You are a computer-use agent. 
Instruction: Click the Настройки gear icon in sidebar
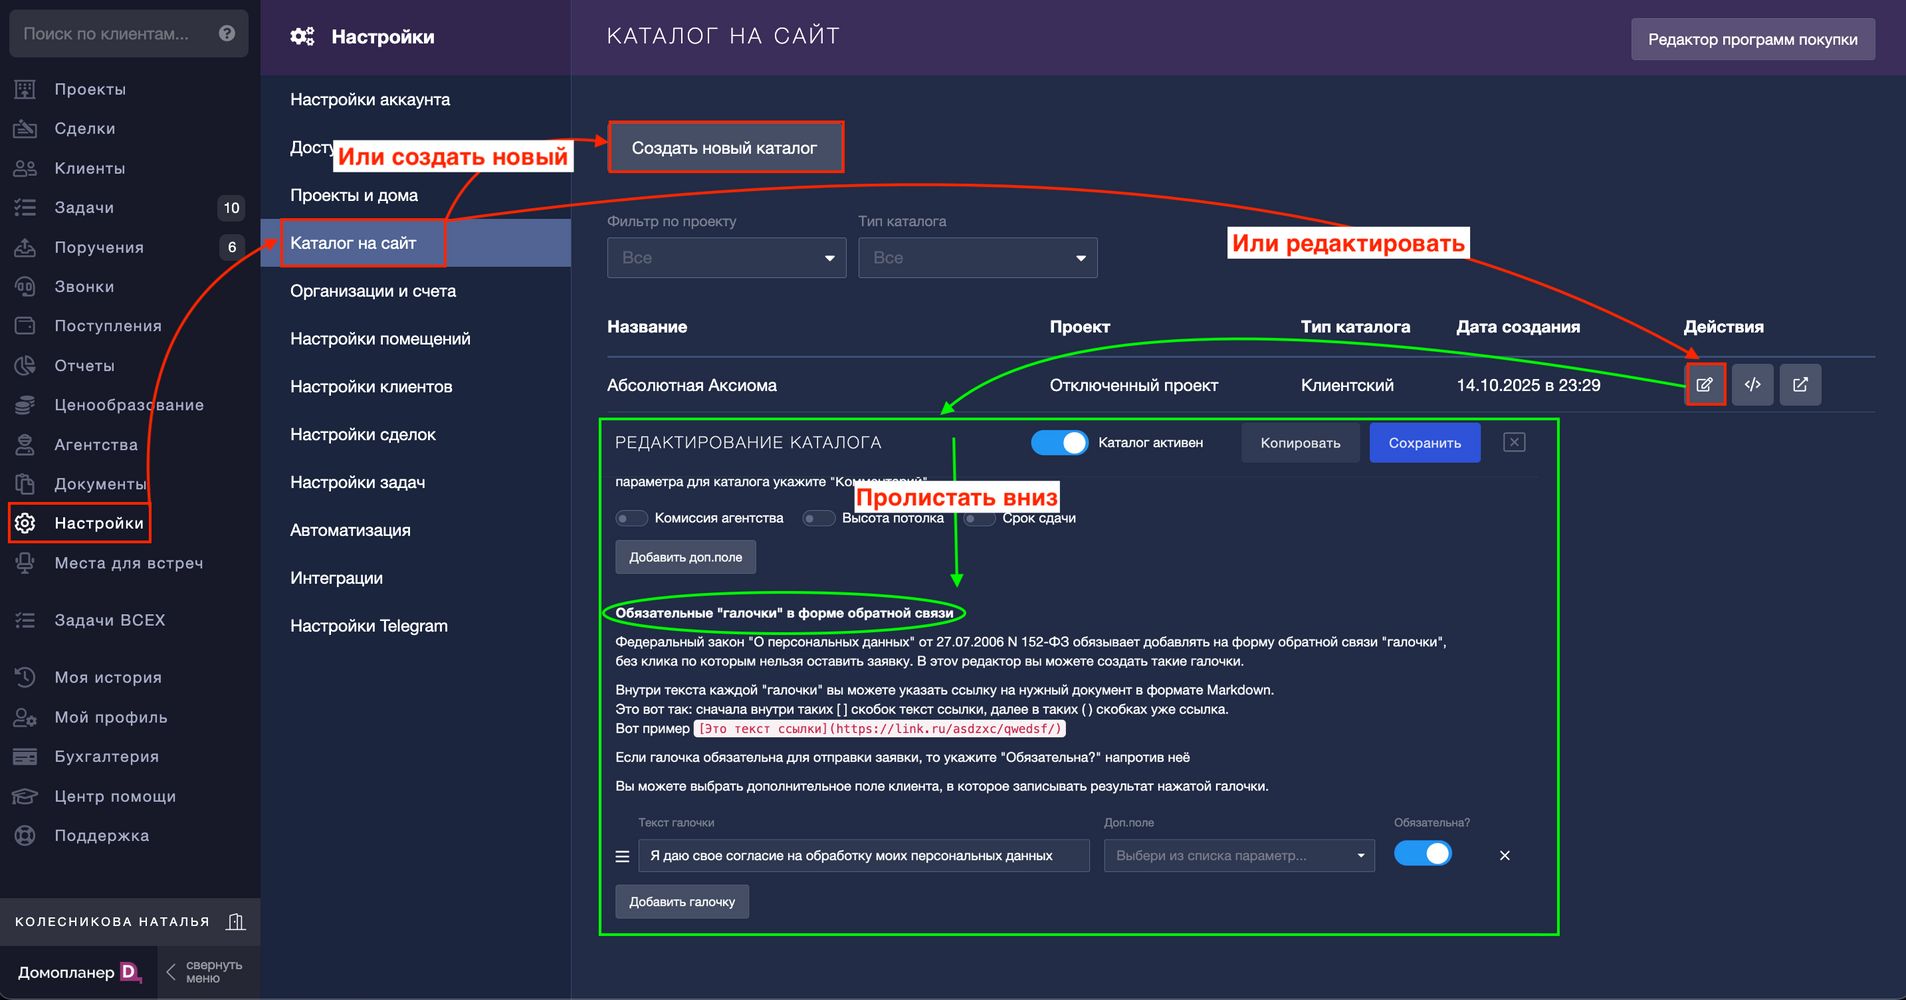[x=25, y=523]
